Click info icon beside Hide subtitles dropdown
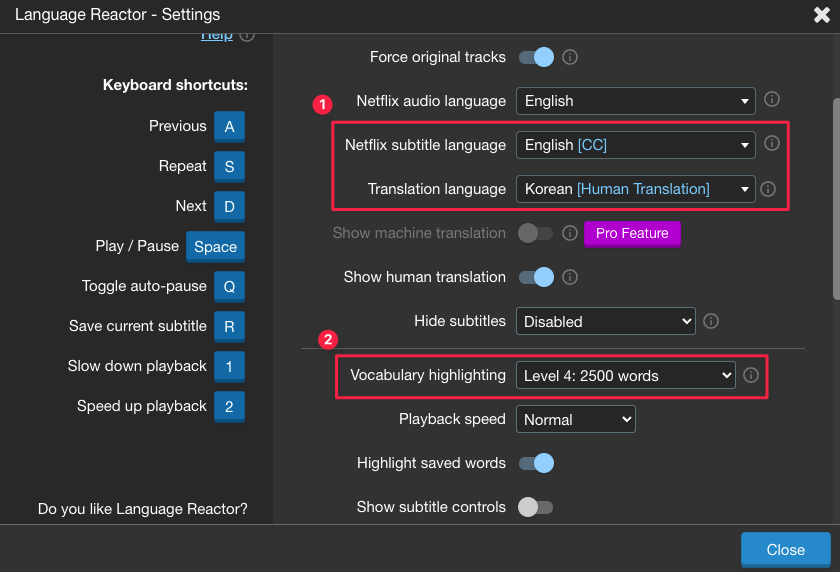Image resolution: width=840 pixels, height=572 pixels. [x=710, y=321]
